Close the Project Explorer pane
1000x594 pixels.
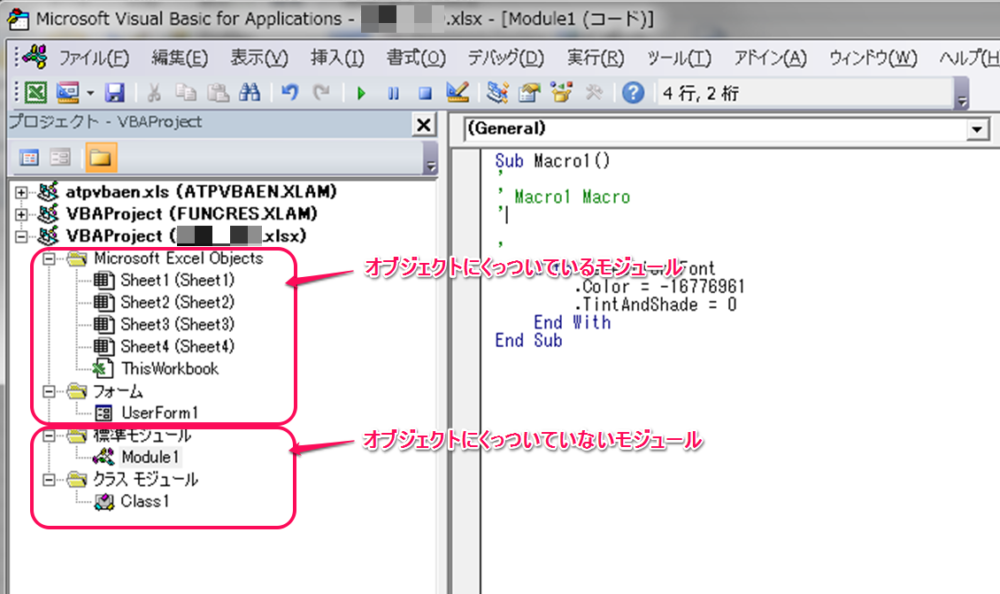point(424,124)
